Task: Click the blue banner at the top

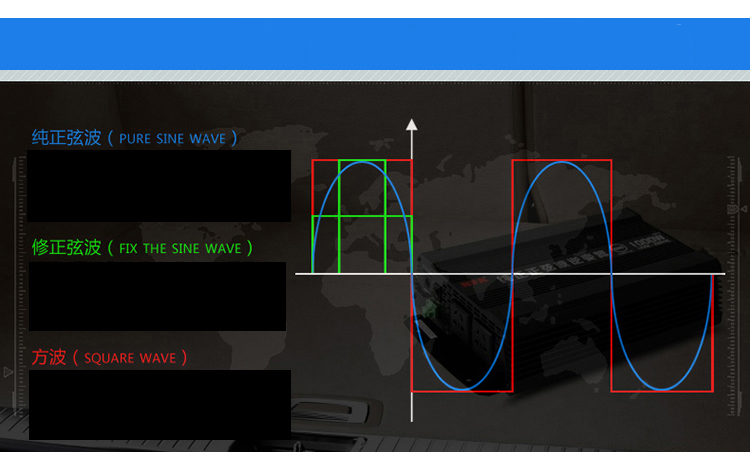Action: coord(375,44)
